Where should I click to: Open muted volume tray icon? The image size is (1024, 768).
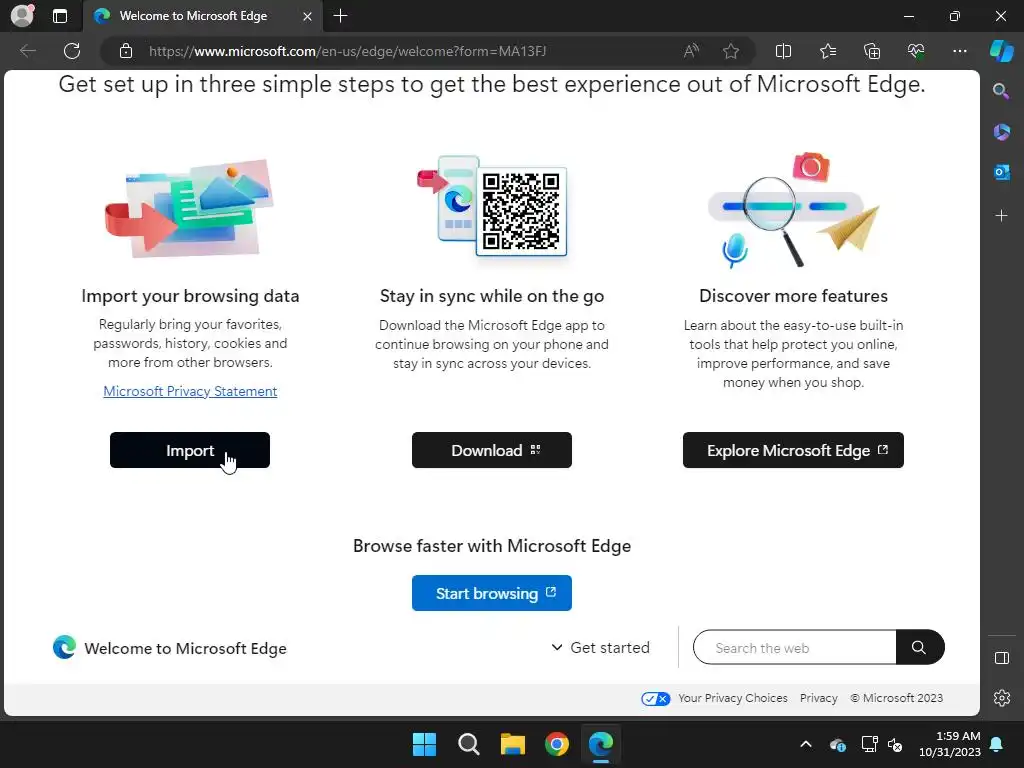click(x=895, y=744)
